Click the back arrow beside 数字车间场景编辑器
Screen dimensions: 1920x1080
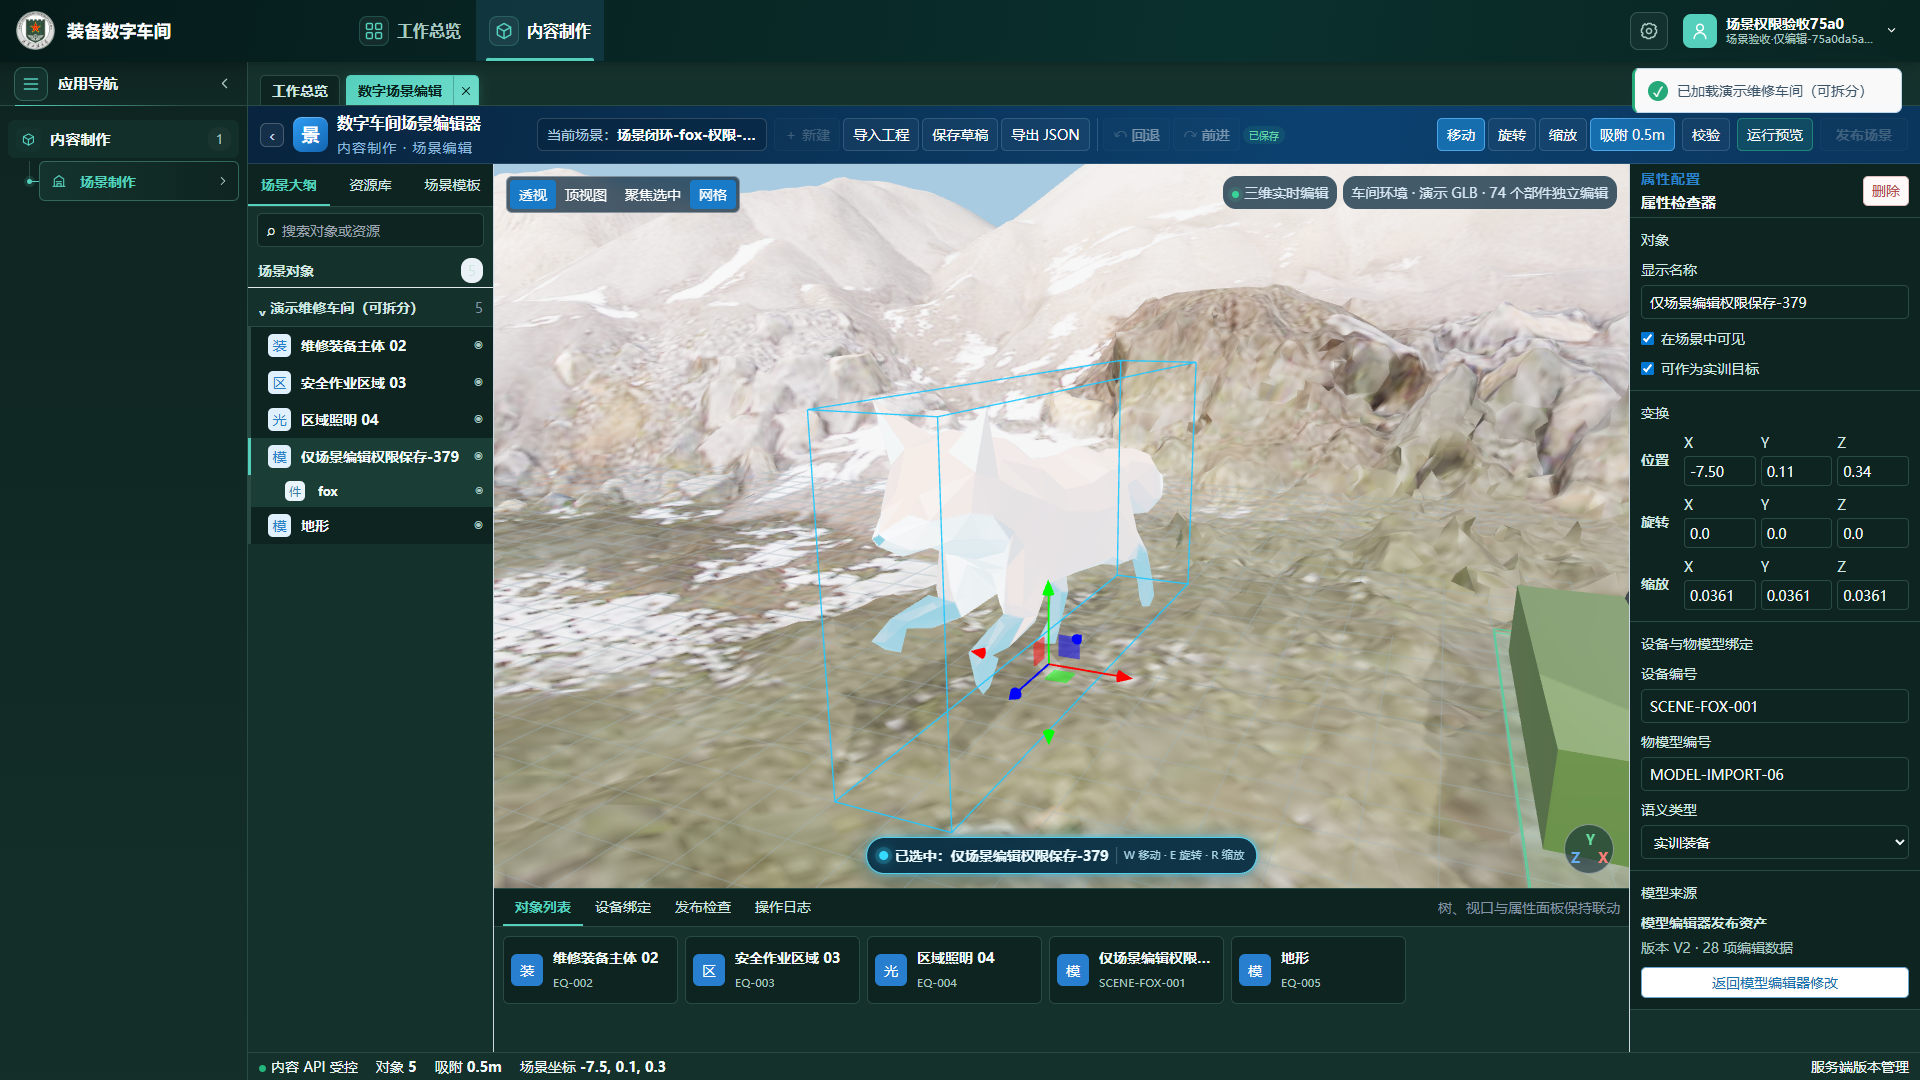click(272, 136)
